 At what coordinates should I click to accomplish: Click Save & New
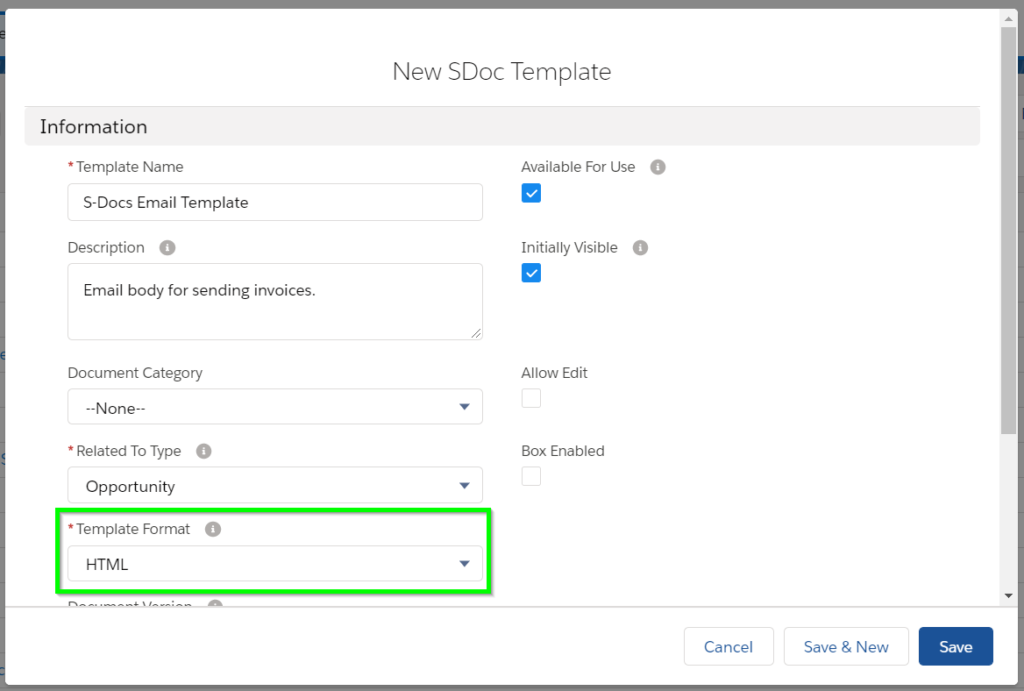click(846, 646)
